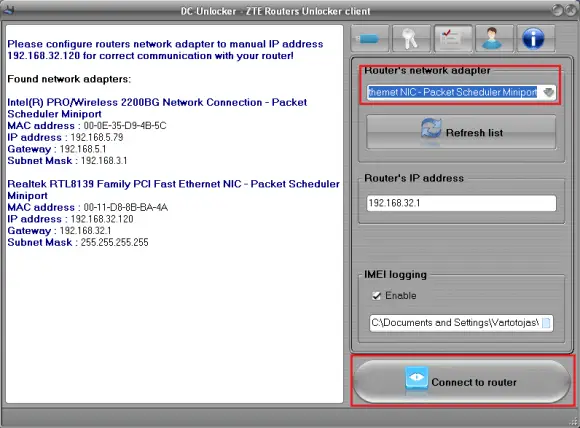Click the Connect to router button

462,381
